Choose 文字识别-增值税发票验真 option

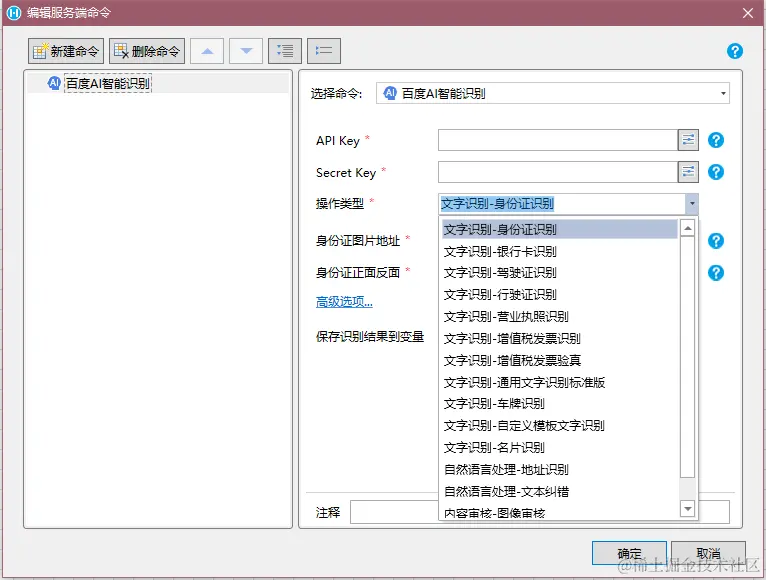click(560, 360)
